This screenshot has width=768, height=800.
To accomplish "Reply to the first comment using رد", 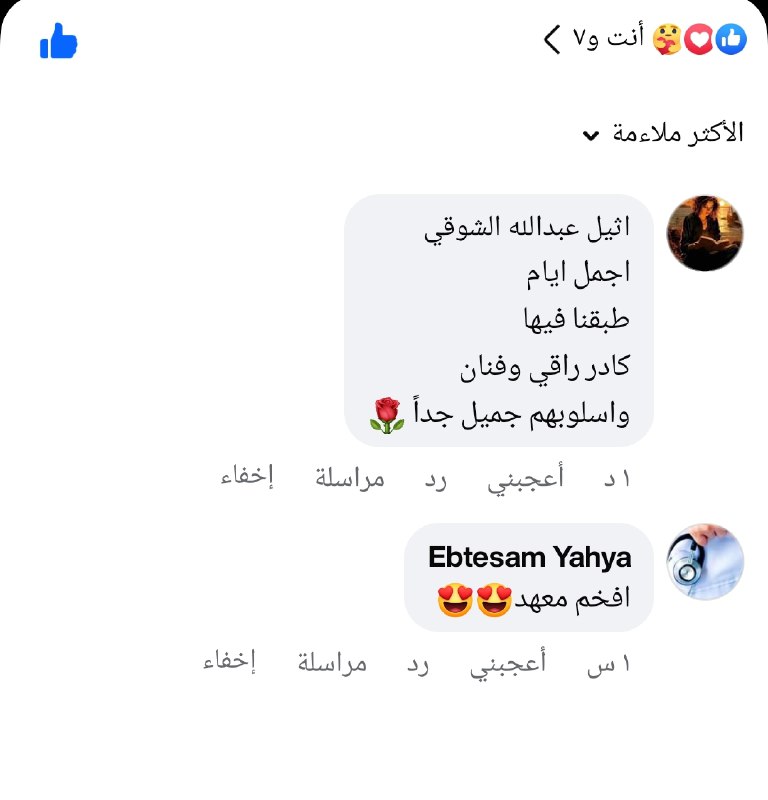I will point(436,480).
